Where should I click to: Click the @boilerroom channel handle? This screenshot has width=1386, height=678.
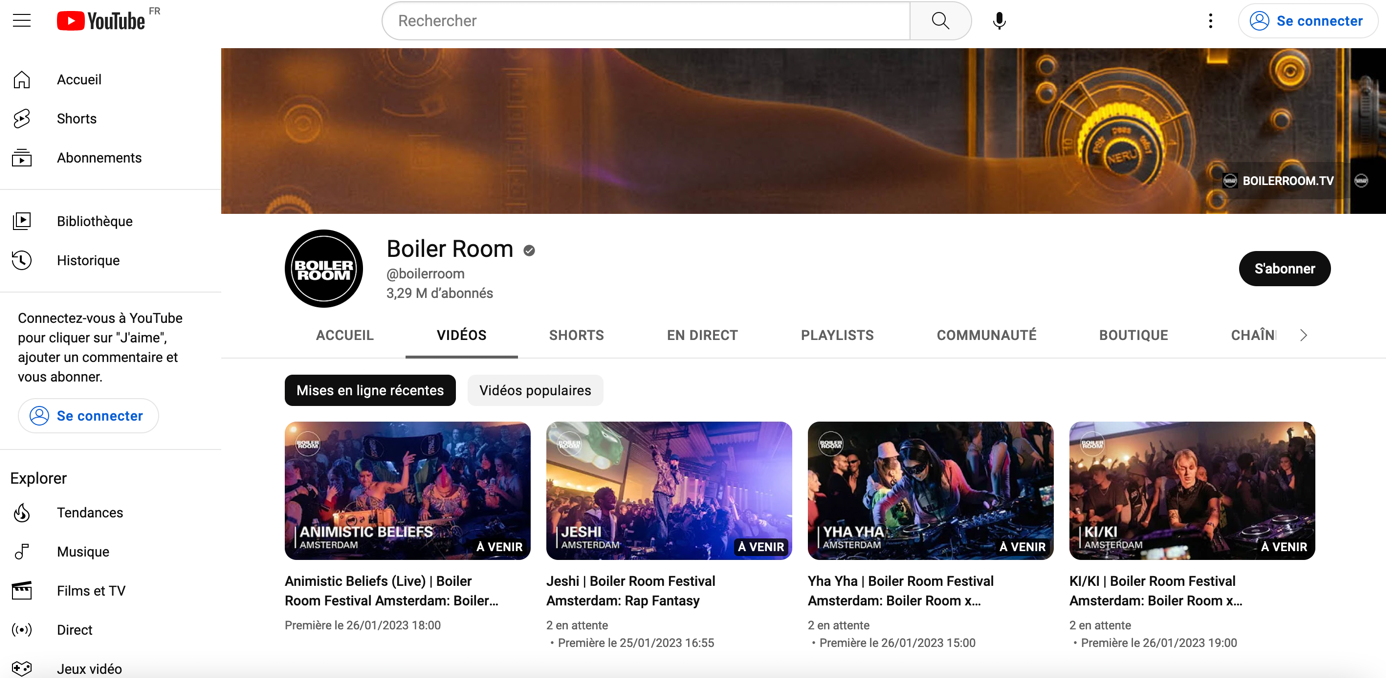click(x=426, y=274)
